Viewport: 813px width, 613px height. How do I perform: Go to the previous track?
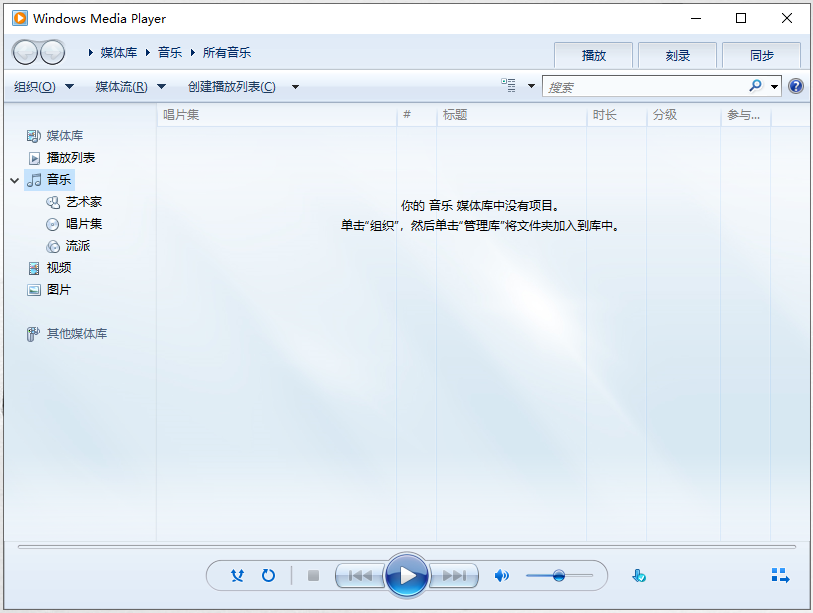[x=360, y=576]
